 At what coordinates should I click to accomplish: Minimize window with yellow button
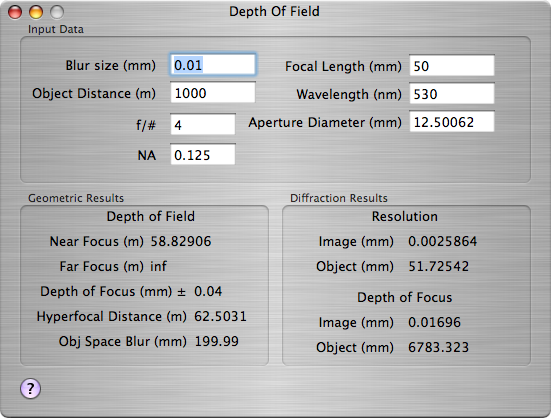(36, 12)
